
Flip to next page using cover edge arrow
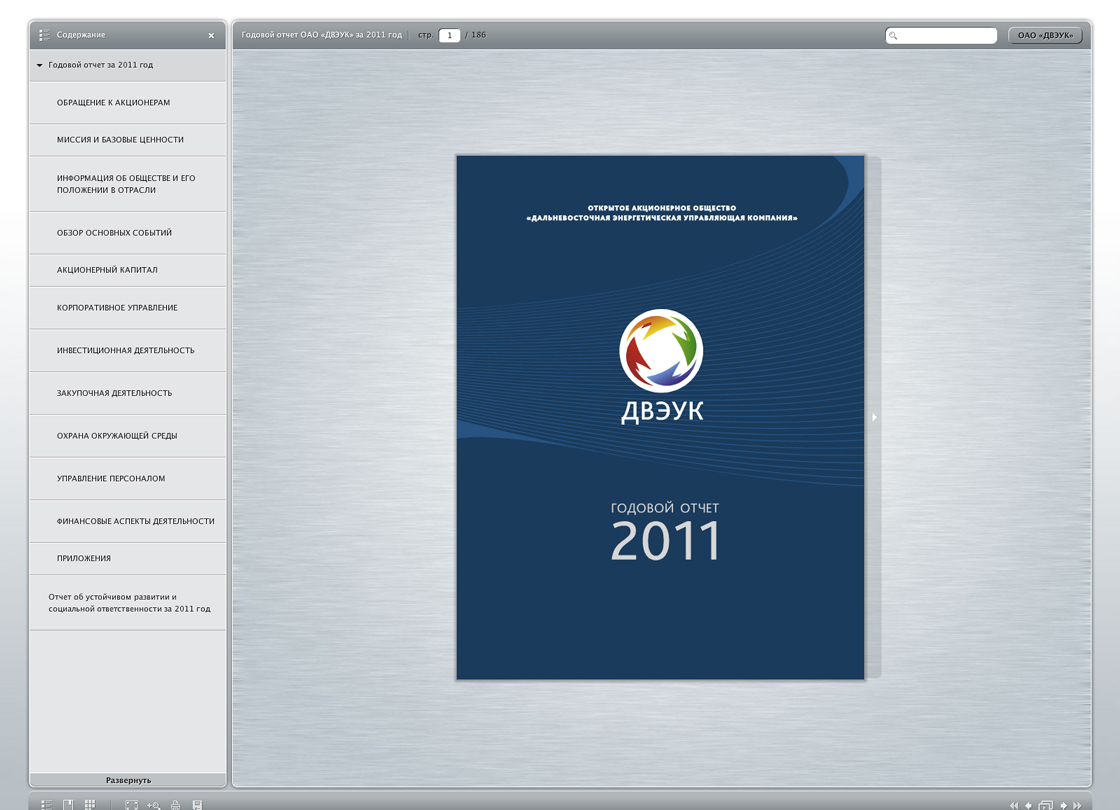pos(874,417)
